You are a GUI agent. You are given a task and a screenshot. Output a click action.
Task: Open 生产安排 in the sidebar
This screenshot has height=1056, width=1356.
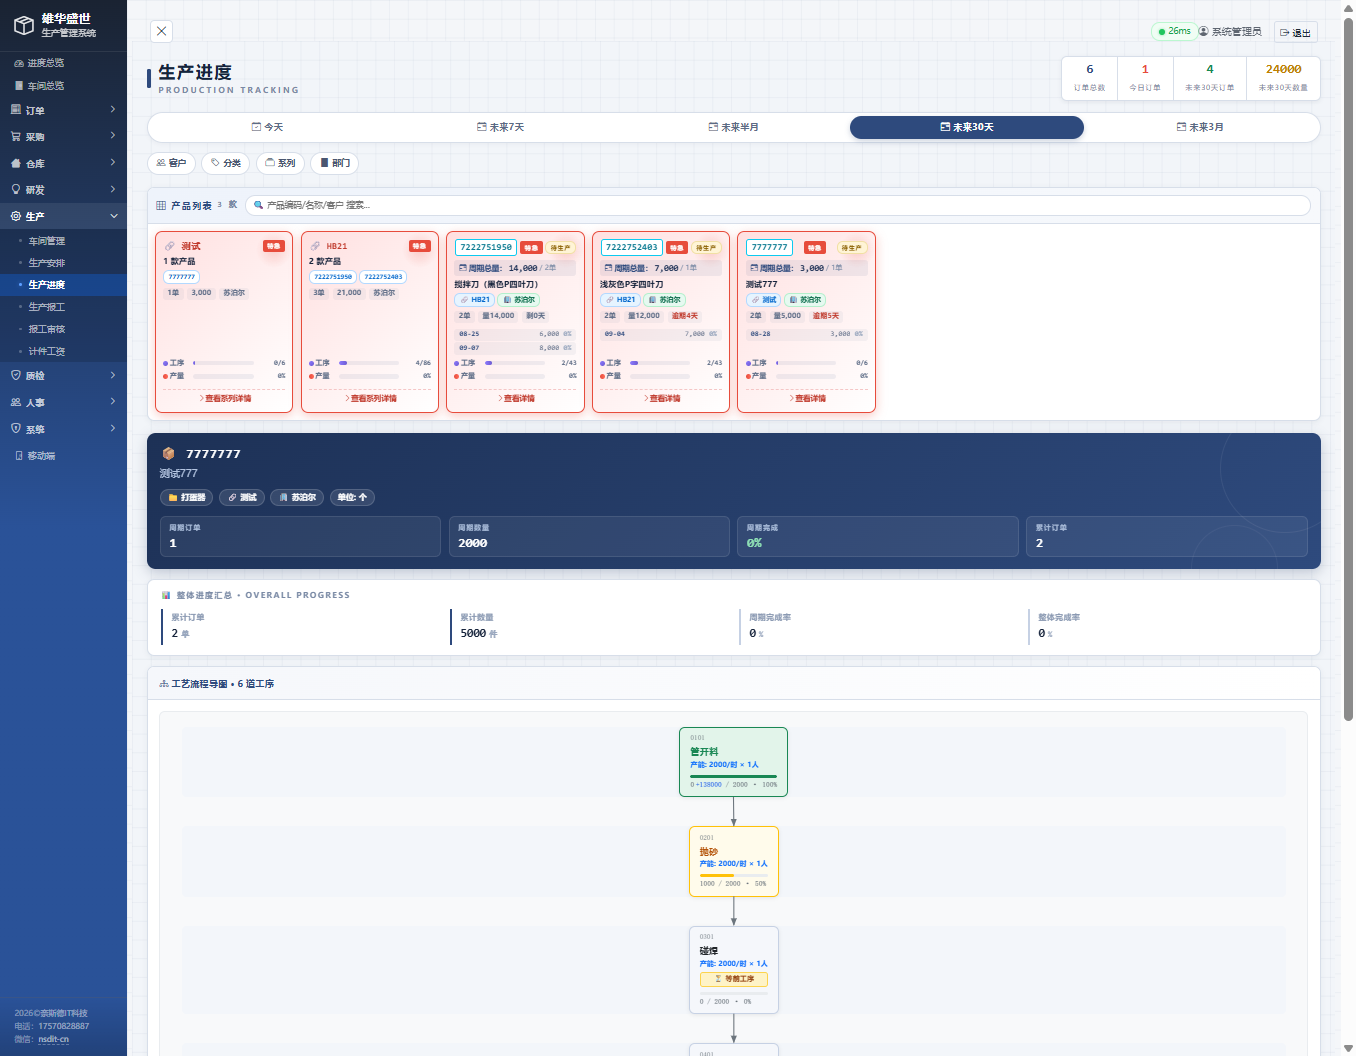[46, 263]
